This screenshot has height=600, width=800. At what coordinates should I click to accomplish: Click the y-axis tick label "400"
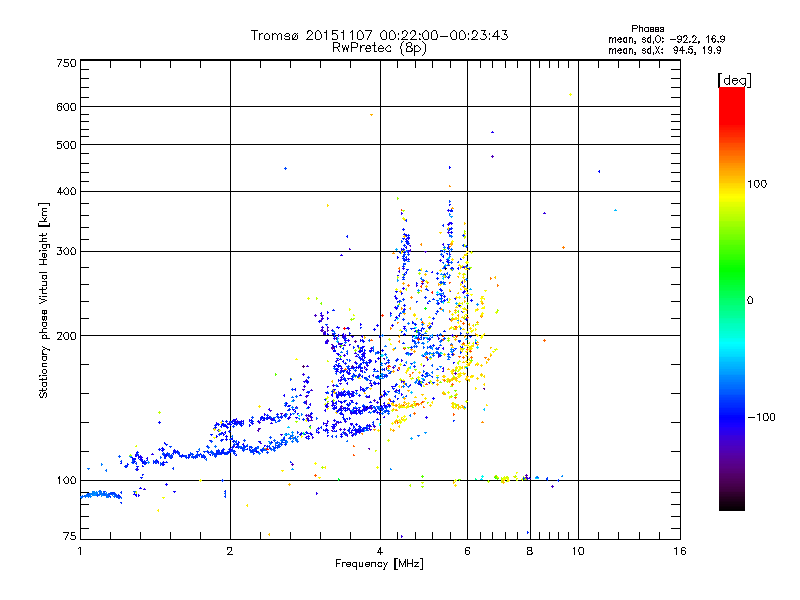point(66,191)
